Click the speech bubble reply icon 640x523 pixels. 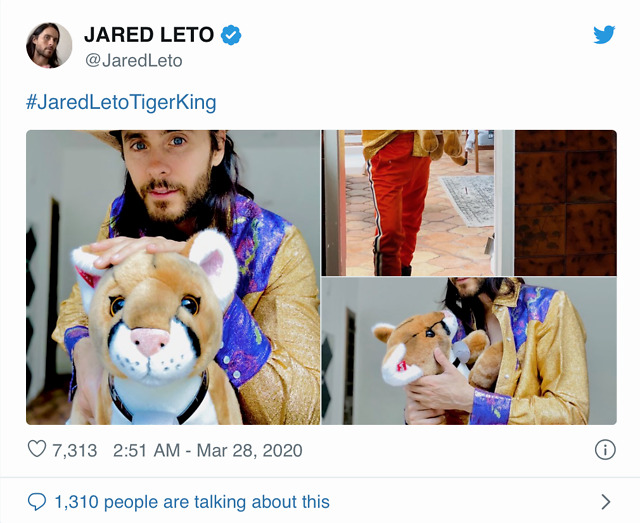pyautogui.click(x=37, y=501)
